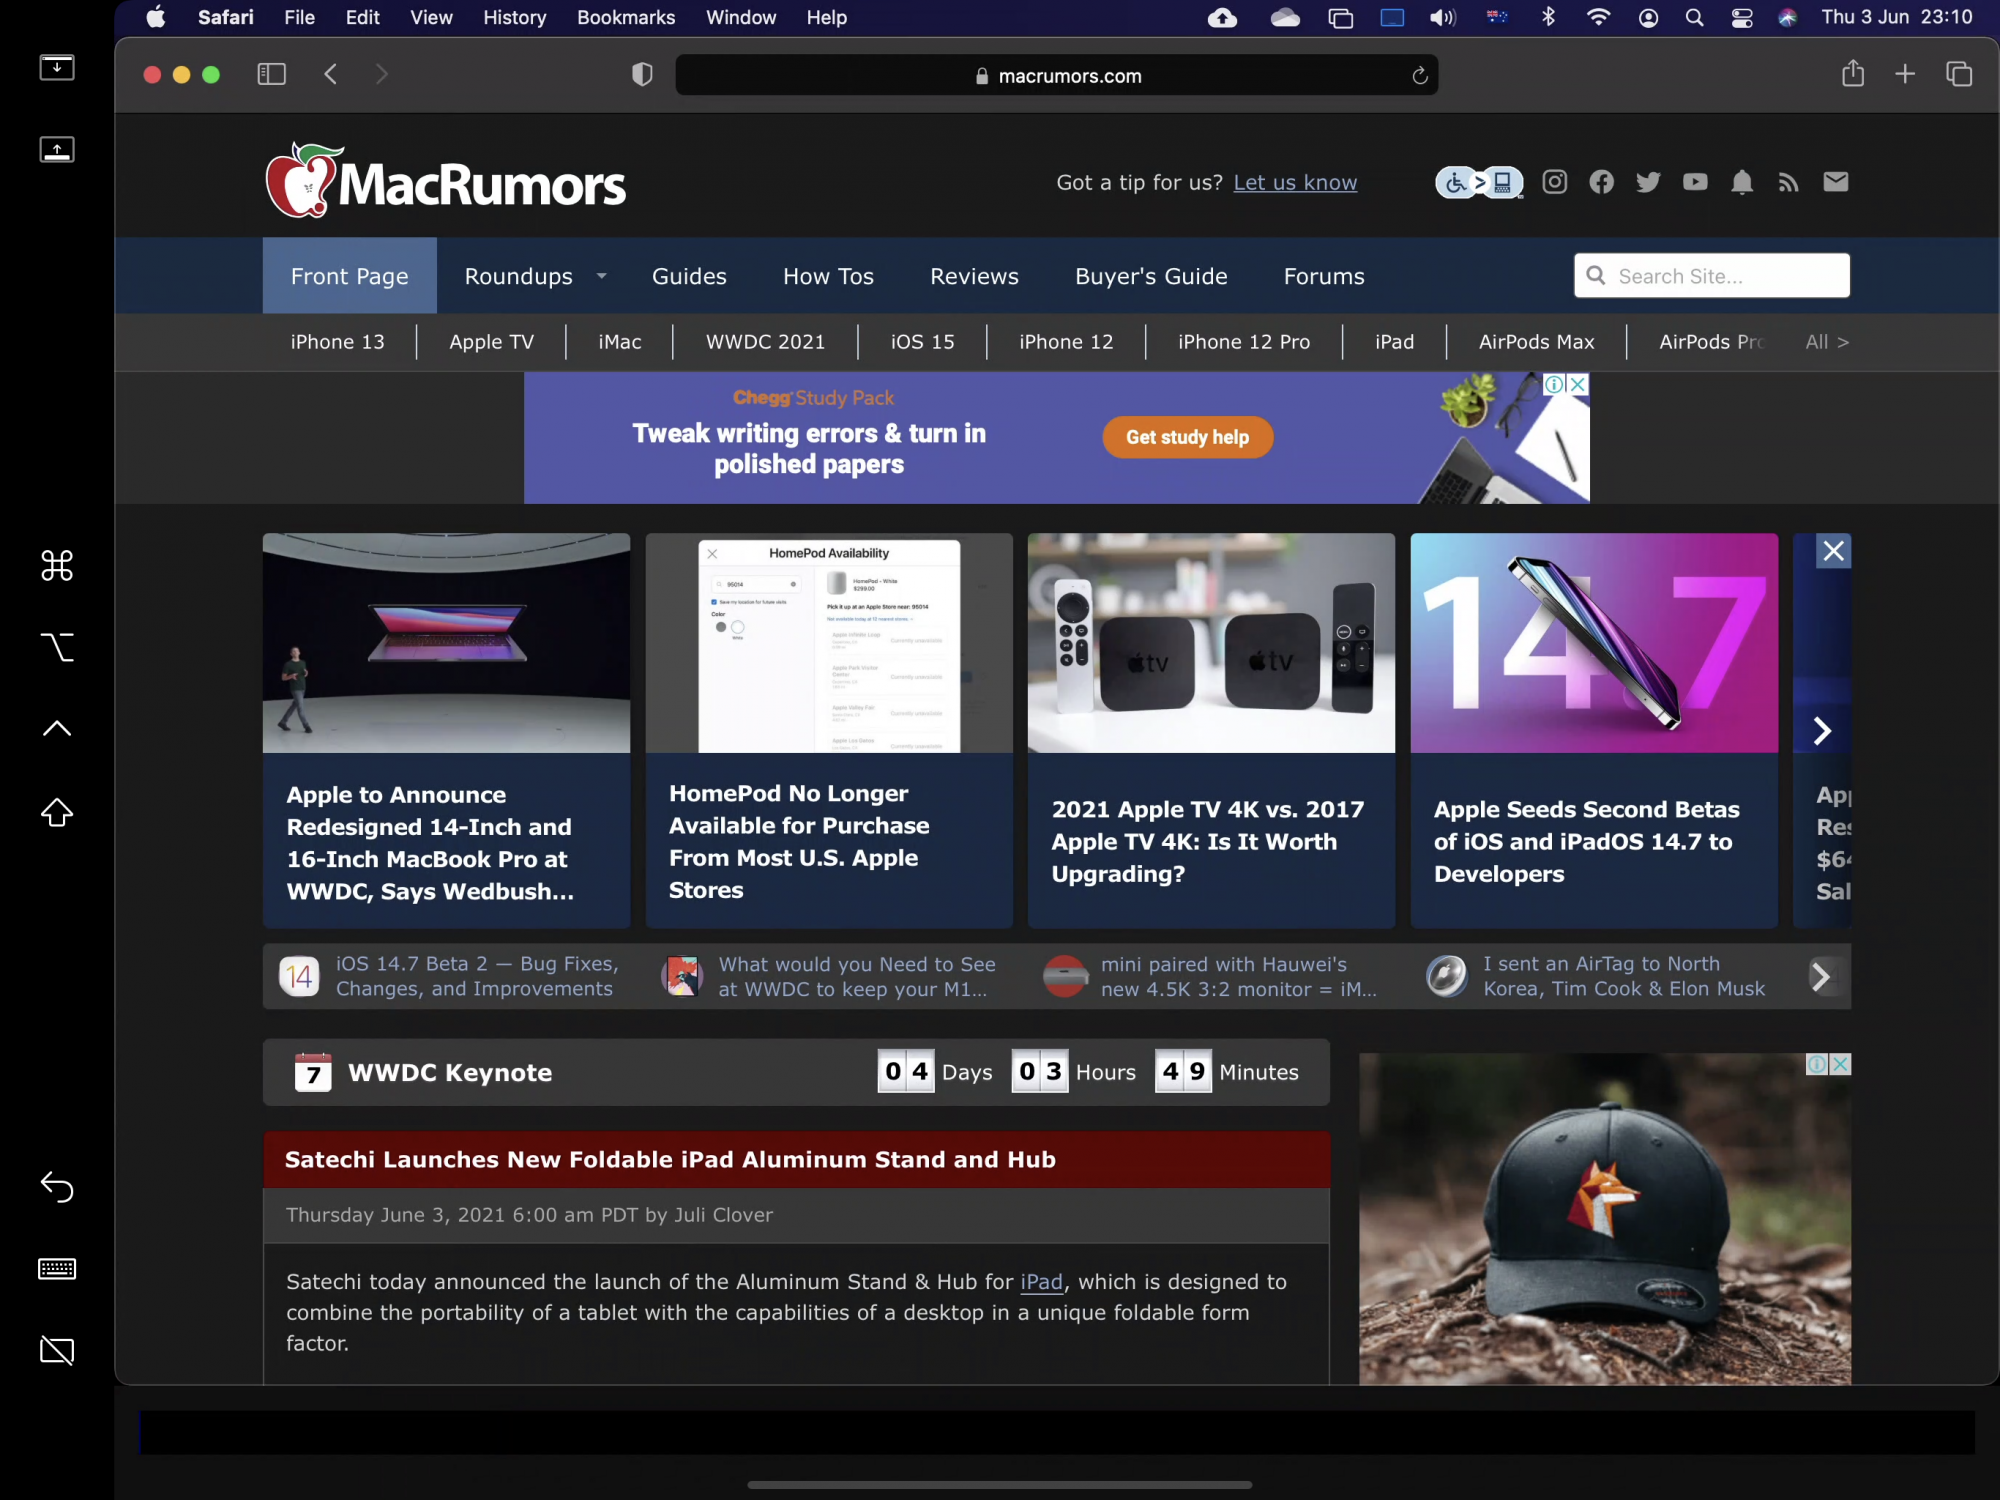The height and width of the screenshot is (1500, 2000).
Task: Open Safari share button
Action: coord(1853,73)
